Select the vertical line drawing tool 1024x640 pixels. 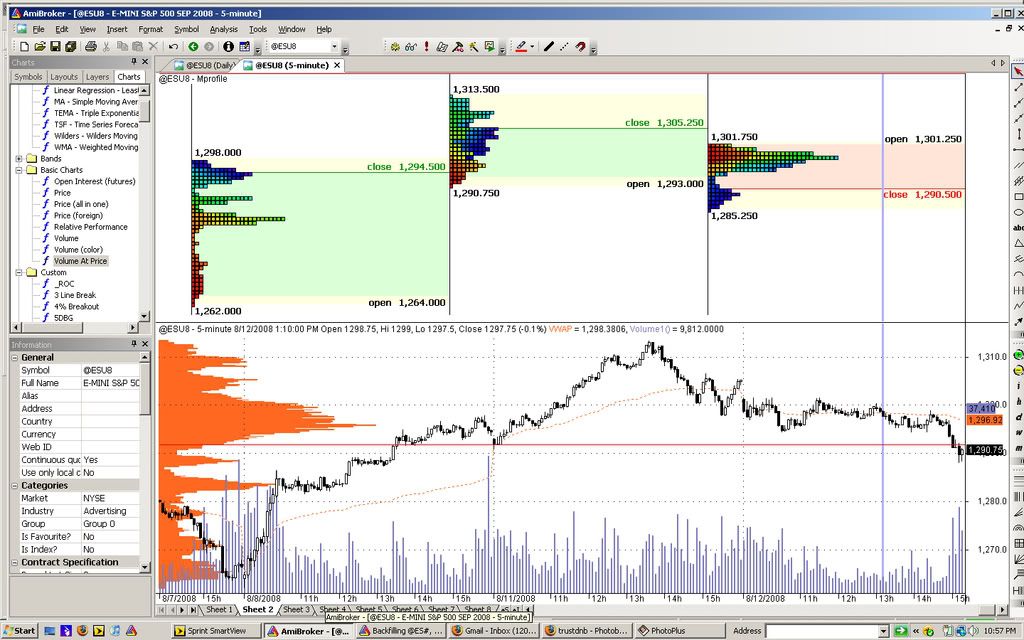[x=1018, y=134]
